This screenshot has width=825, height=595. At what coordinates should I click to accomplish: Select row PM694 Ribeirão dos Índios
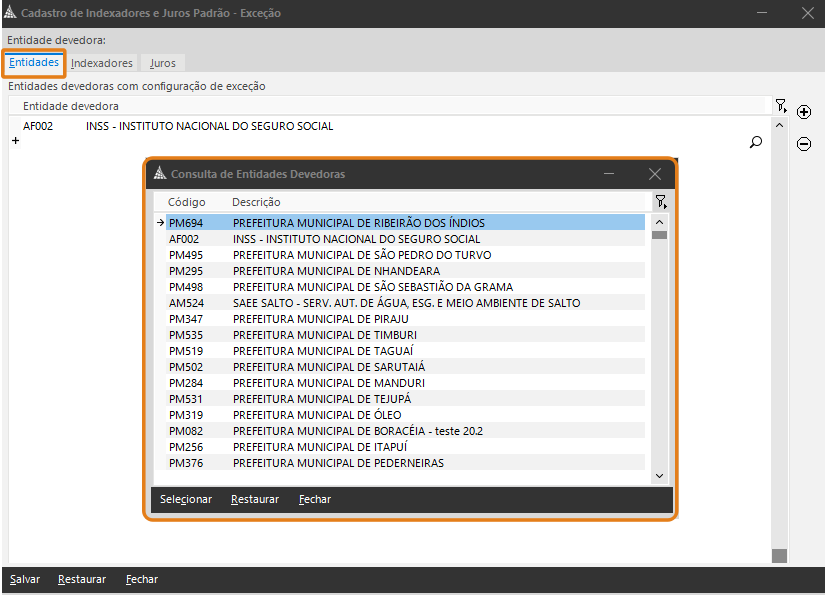click(405, 223)
